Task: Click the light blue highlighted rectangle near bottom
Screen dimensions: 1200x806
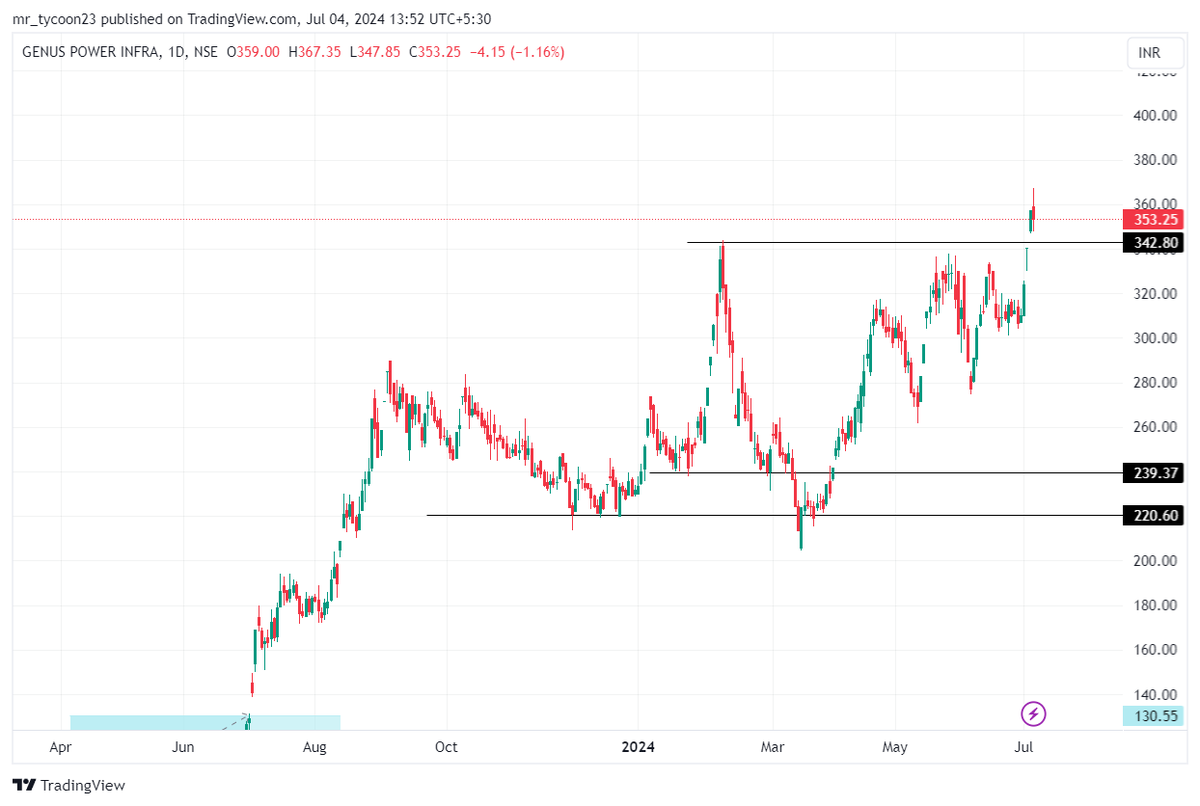Action: [205, 722]
